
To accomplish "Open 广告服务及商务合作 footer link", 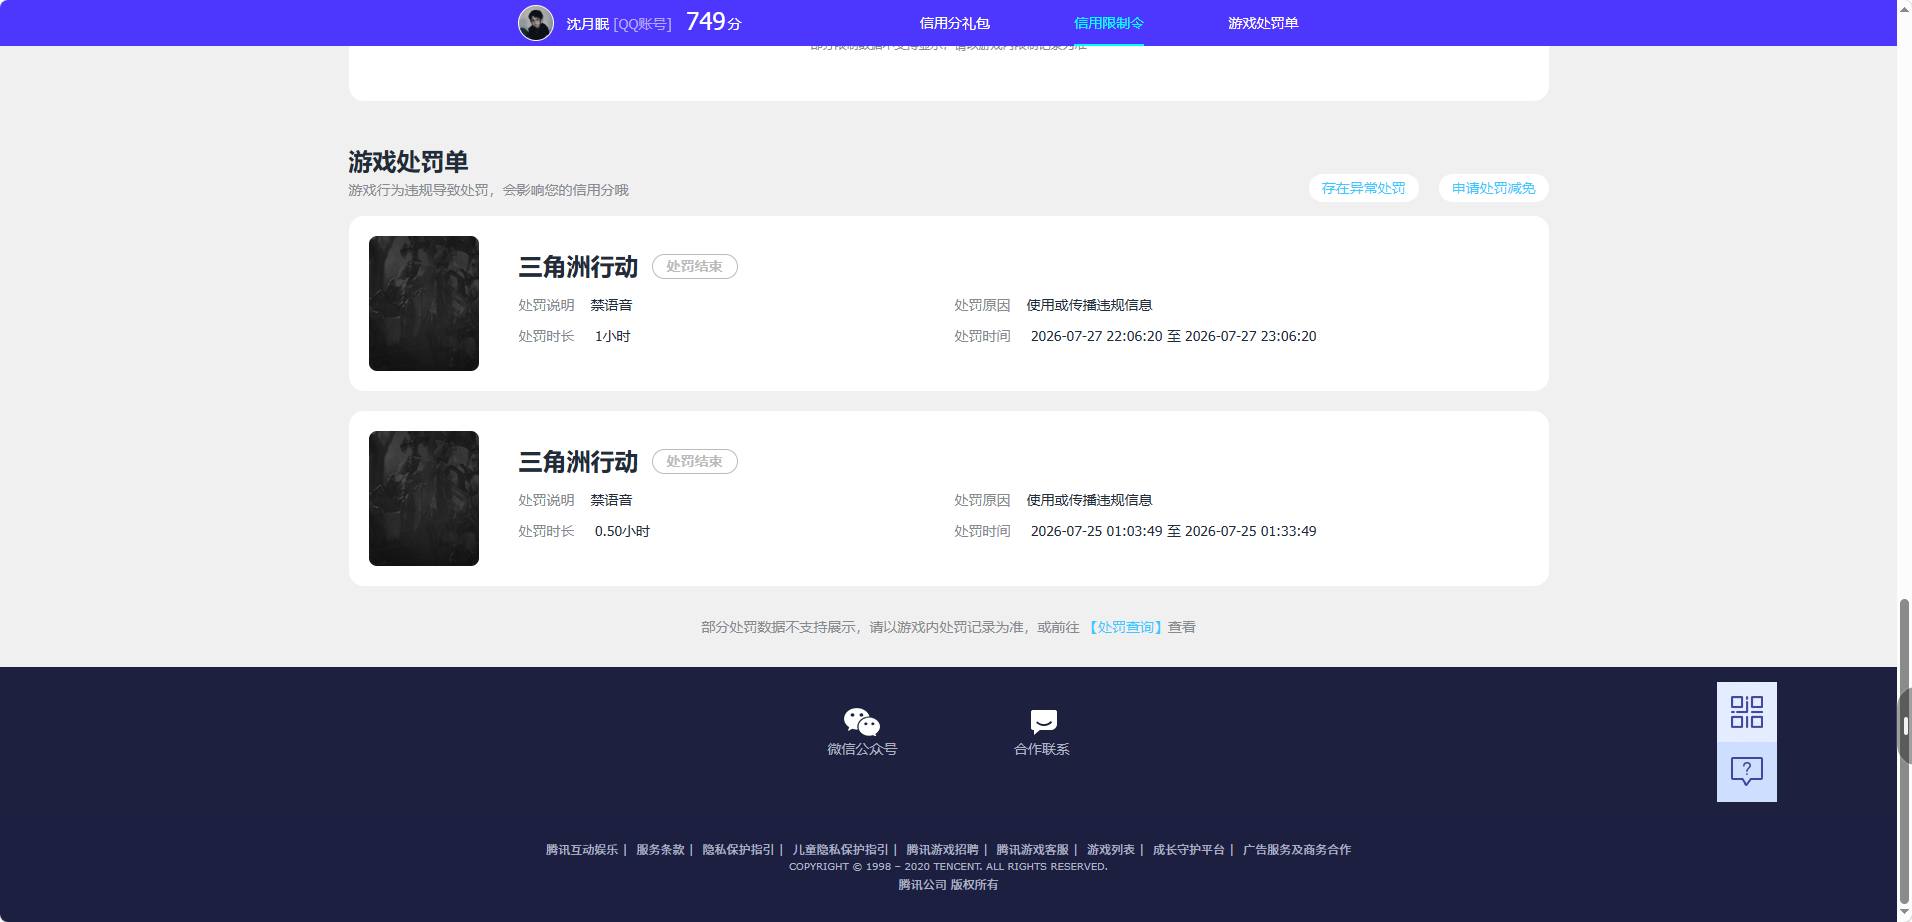I will [x=1296, y=849].
